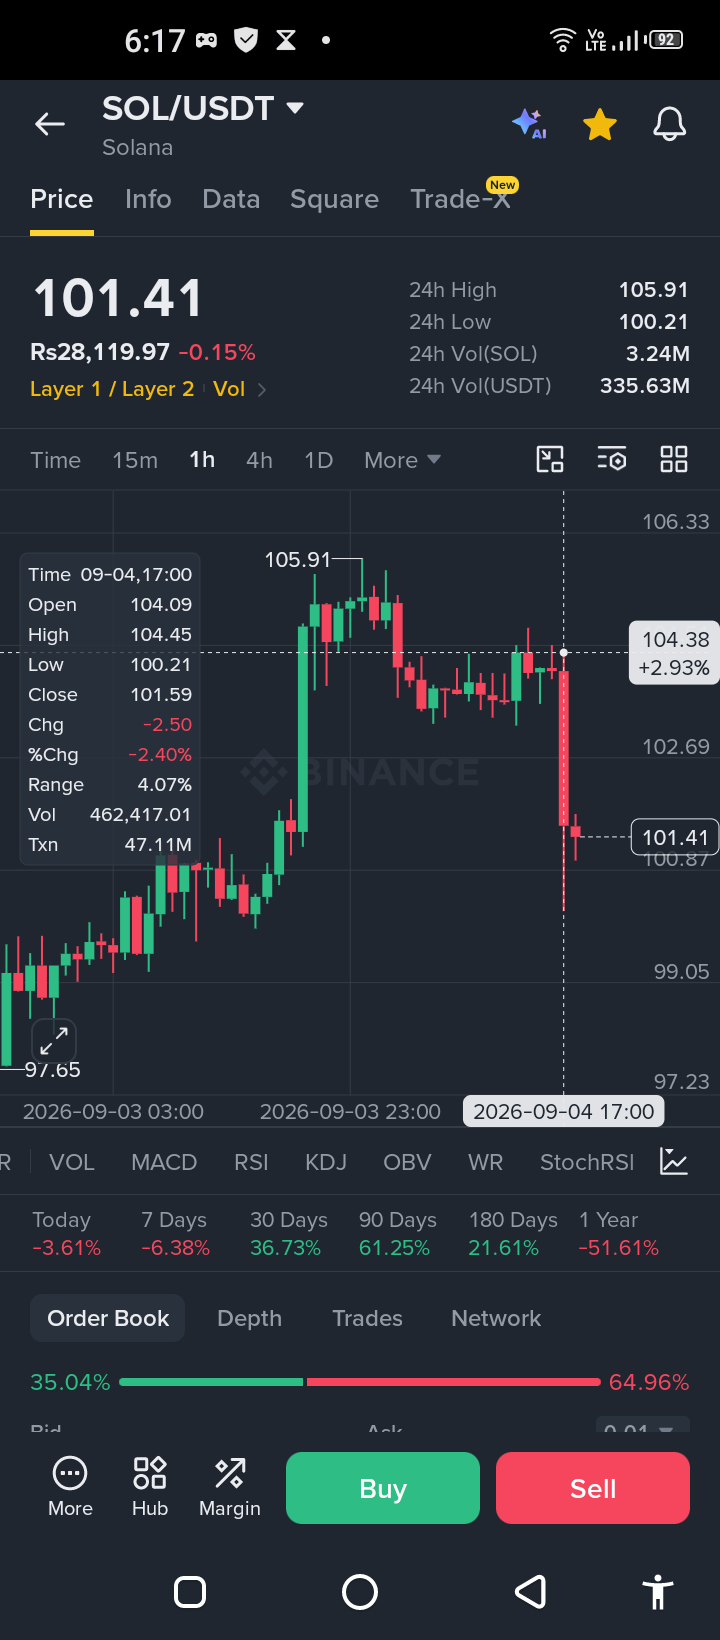Viewport: 720px width, 1640px height.
Task: Open the chart drawing tools icon
Action: pos(550,459)
